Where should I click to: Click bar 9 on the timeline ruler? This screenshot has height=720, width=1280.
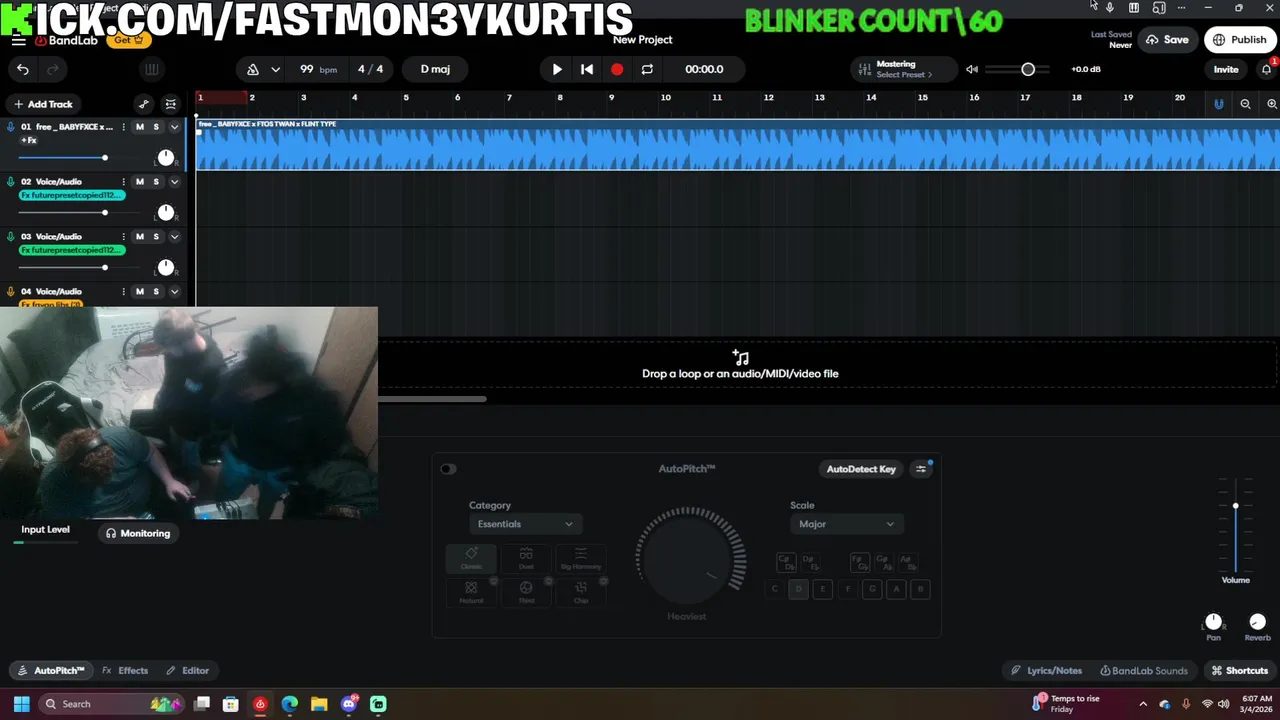tap(611, 98)
